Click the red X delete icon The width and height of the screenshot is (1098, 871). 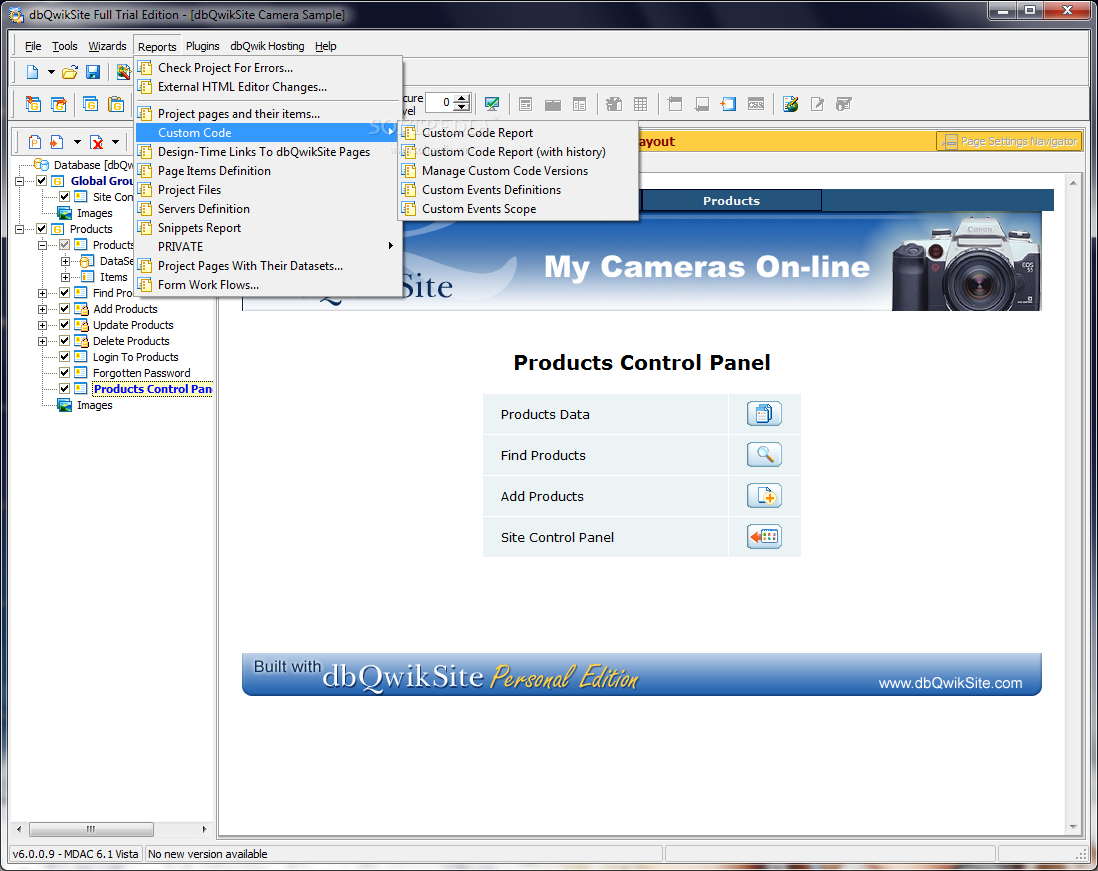(97, 142)
